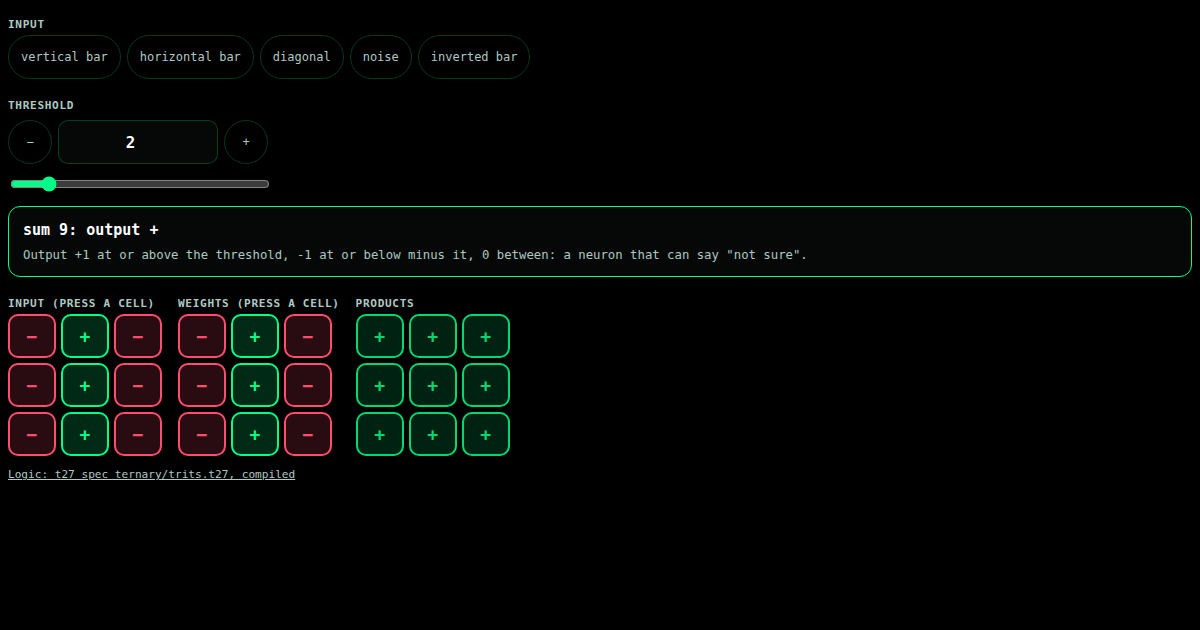The image size is (1200, 630).
Task: Click the center cell of the Products grid
Action: (x=433, y=385)
